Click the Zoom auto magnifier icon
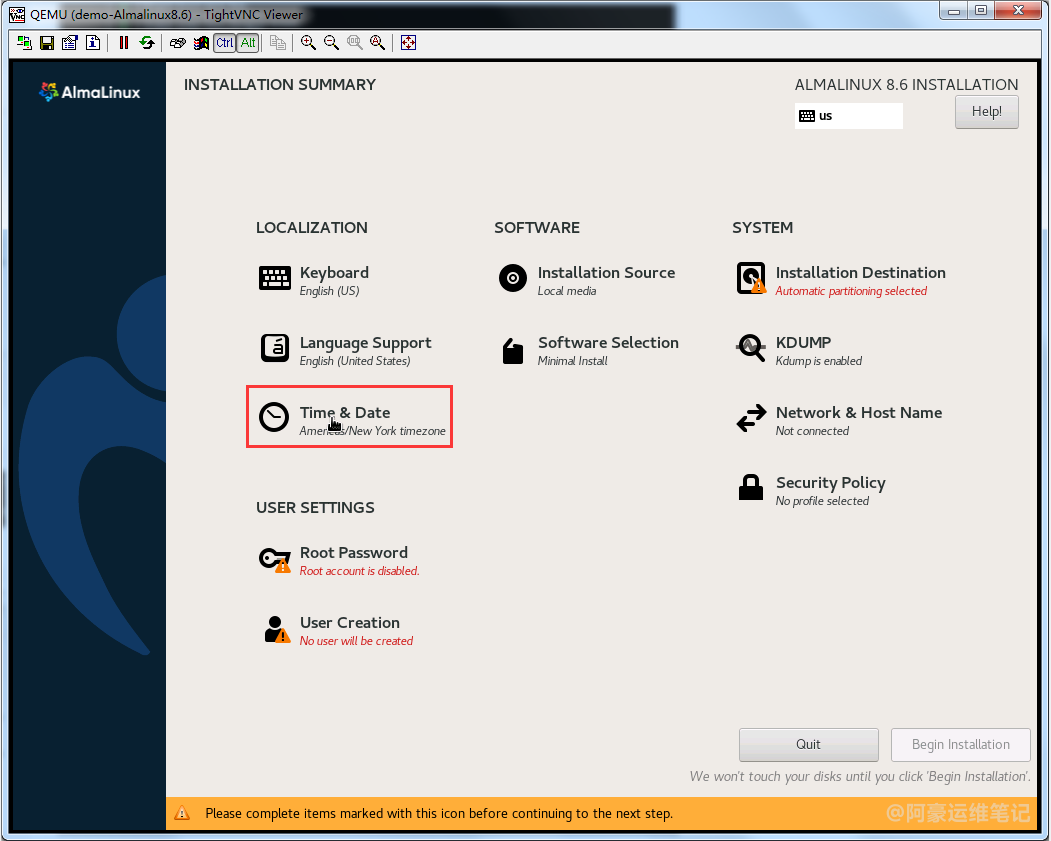Screen dimensions: 1051x841 coord(377,43)
